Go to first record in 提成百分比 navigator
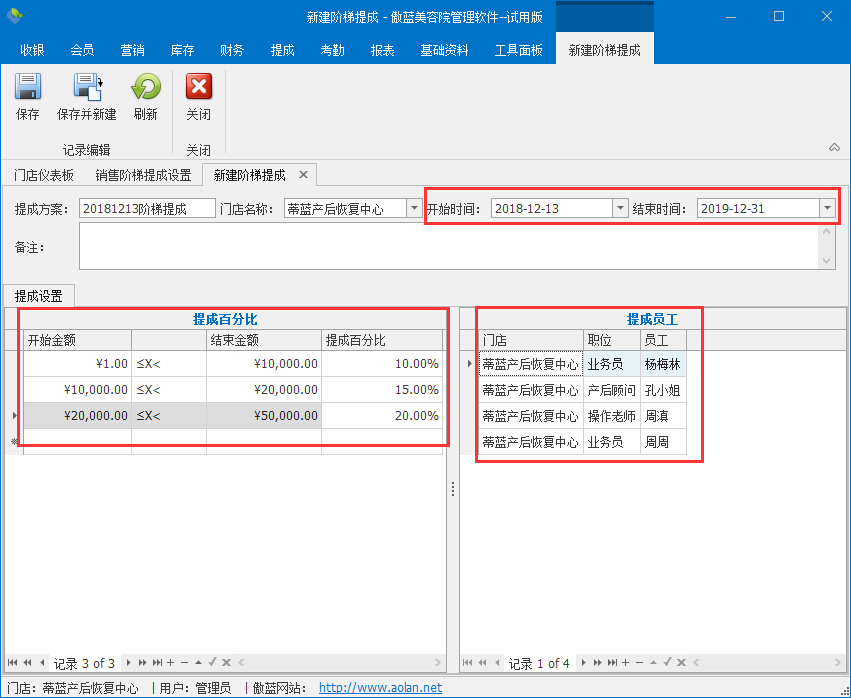The height and width of the screenshot is (698, 851). [12, 663]
